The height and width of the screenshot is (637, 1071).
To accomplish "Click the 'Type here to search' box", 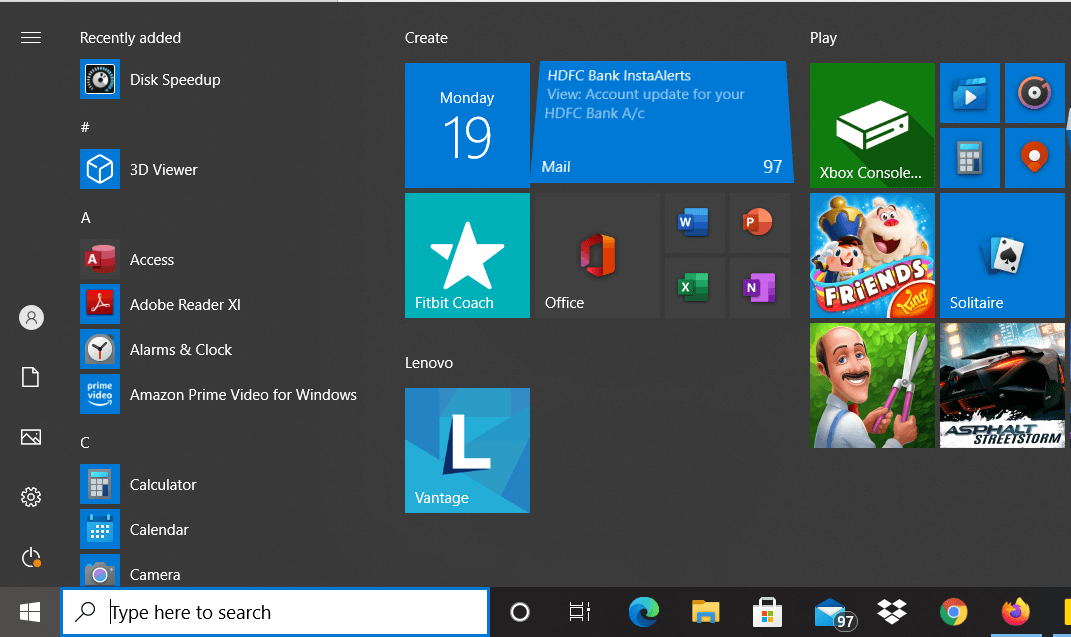I will pyautogui.click(x=275, y=611).
